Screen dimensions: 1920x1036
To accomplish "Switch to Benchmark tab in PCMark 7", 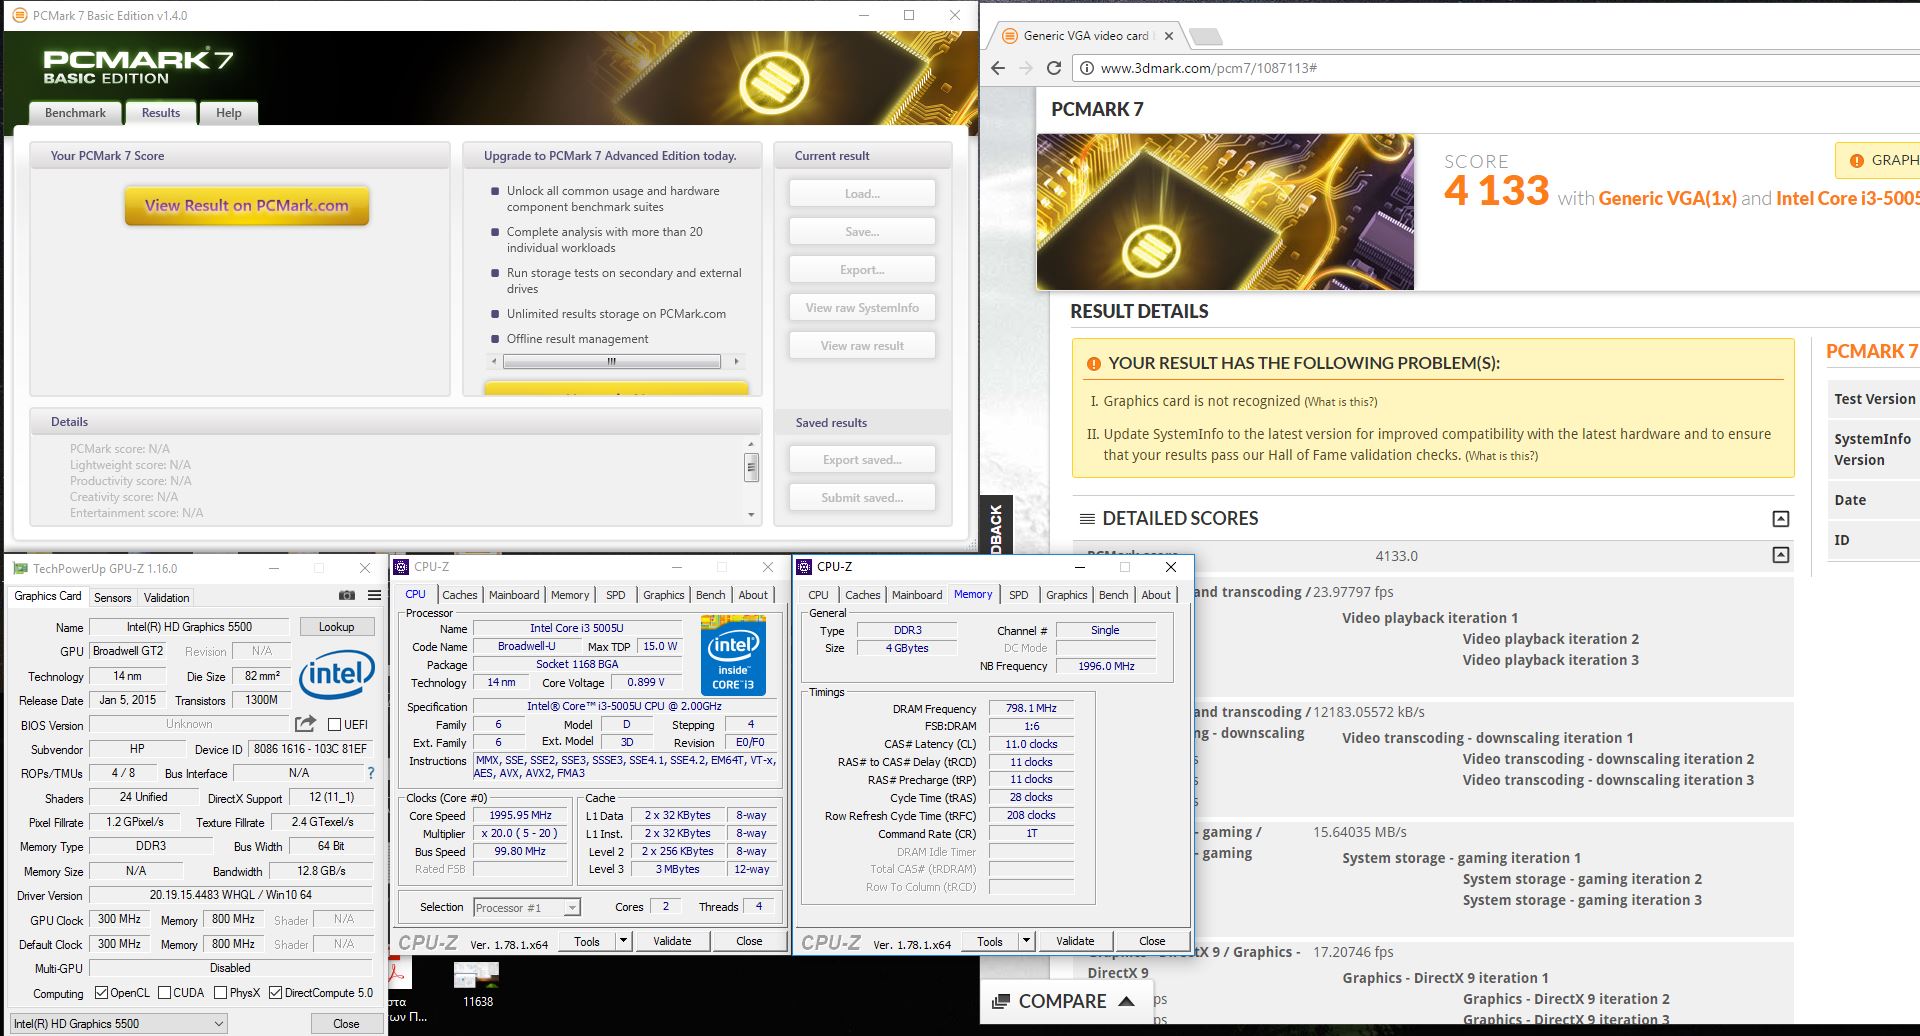I will 75,113.
